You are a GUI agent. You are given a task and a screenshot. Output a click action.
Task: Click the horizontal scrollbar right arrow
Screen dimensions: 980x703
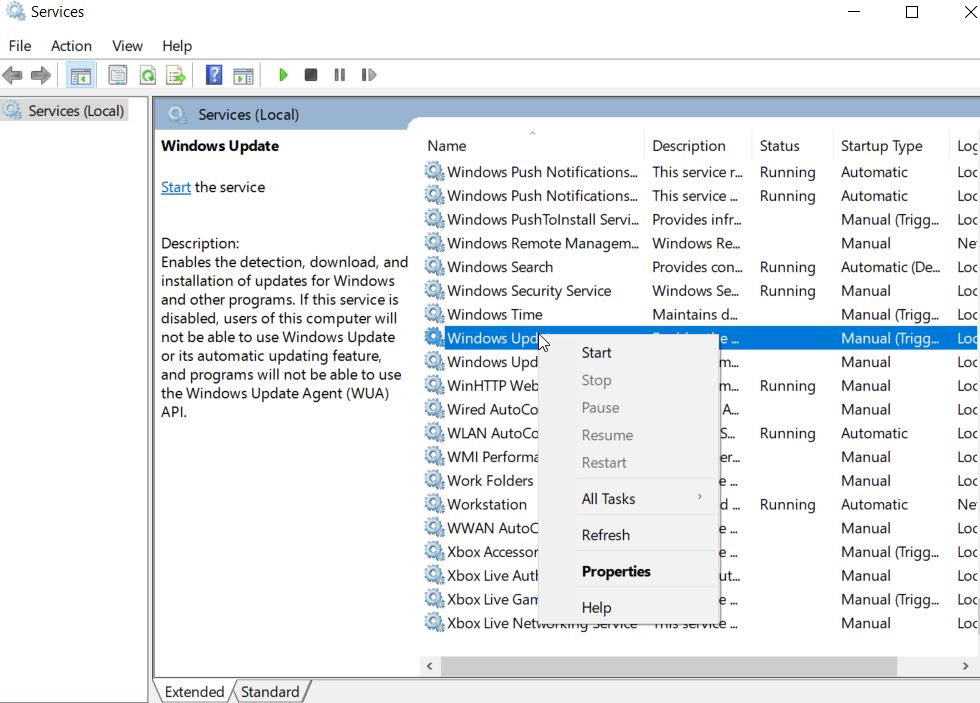click(966, 666)
